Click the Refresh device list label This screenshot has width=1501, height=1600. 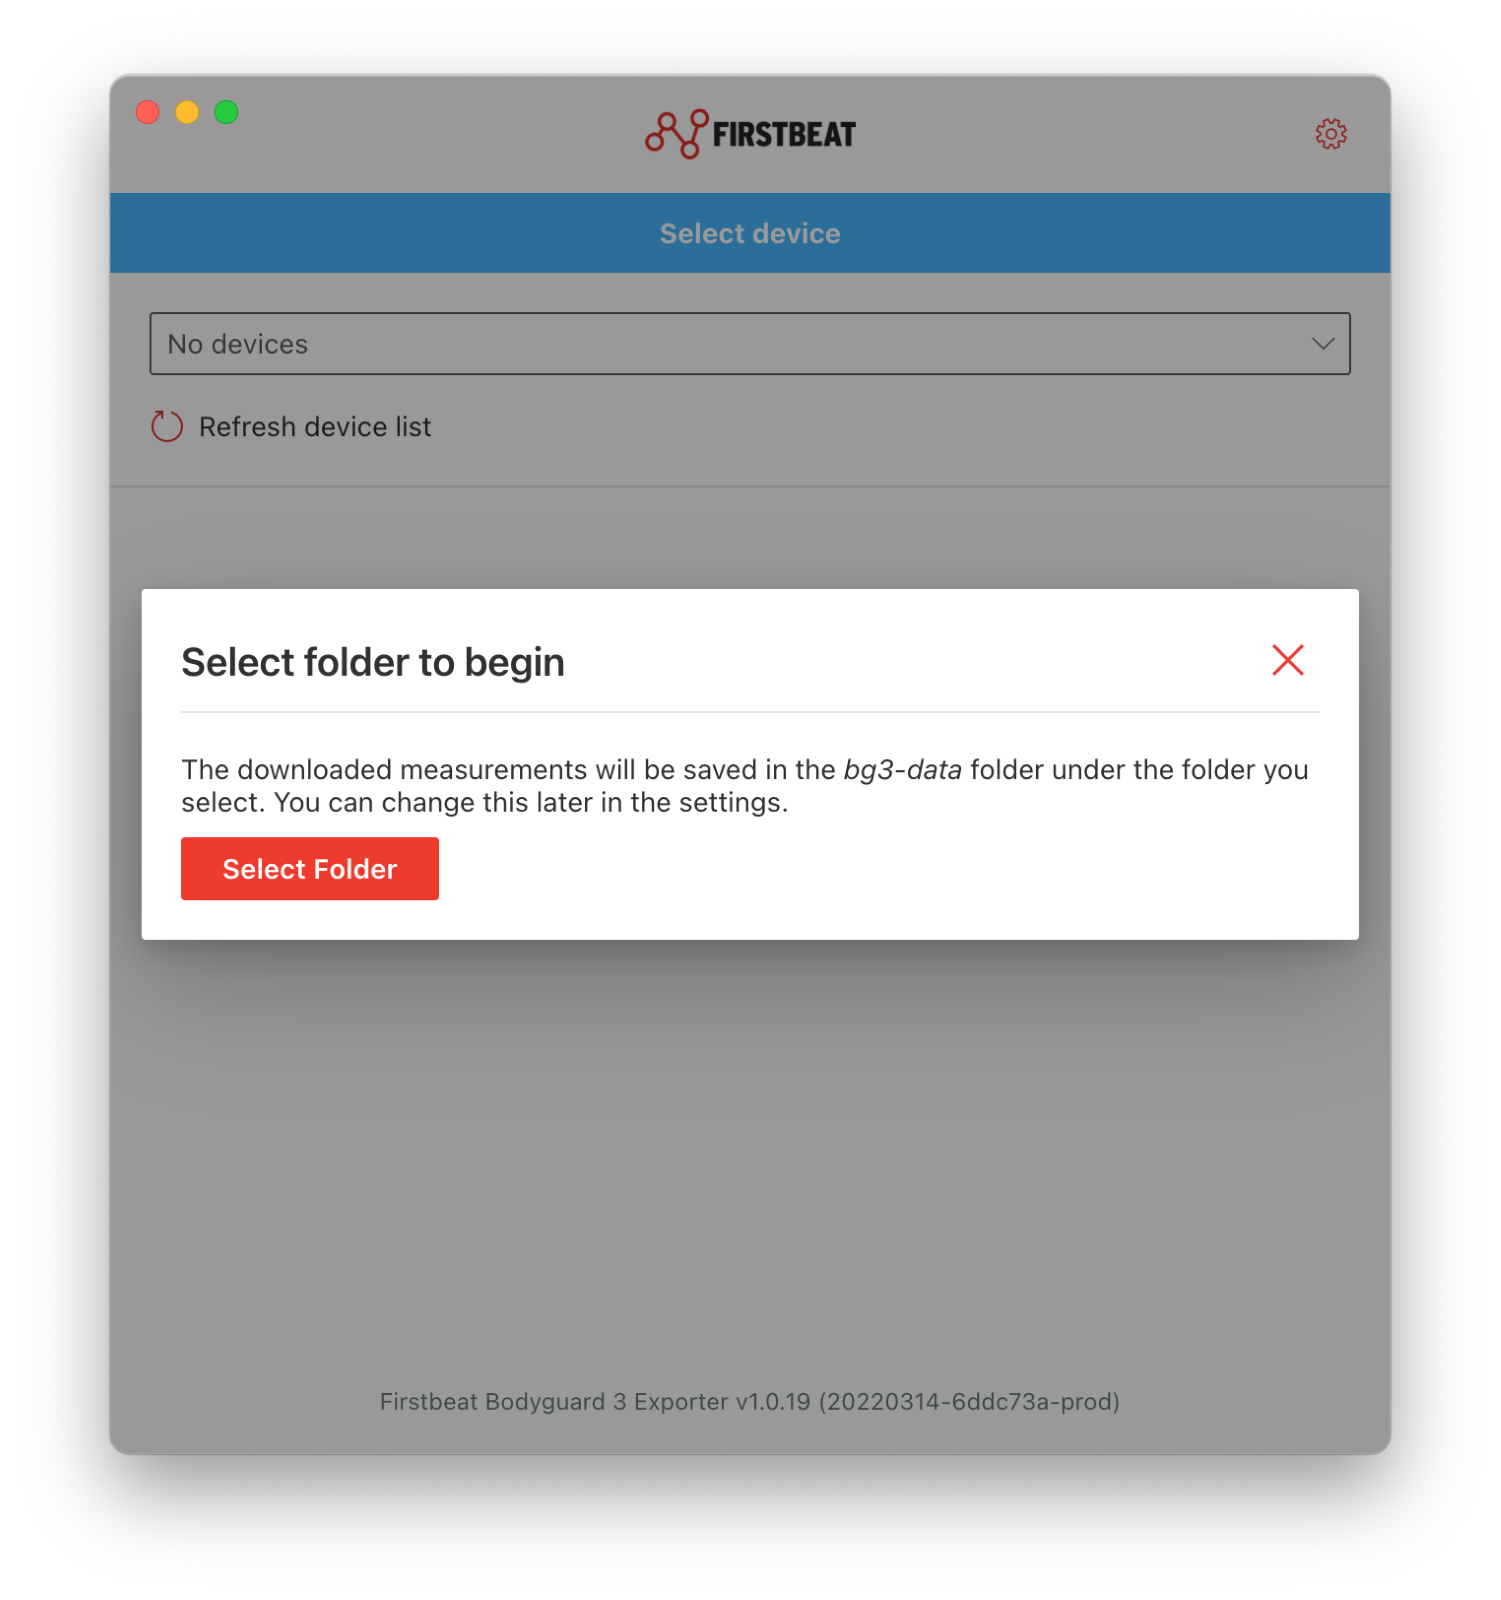pos(315,427)
